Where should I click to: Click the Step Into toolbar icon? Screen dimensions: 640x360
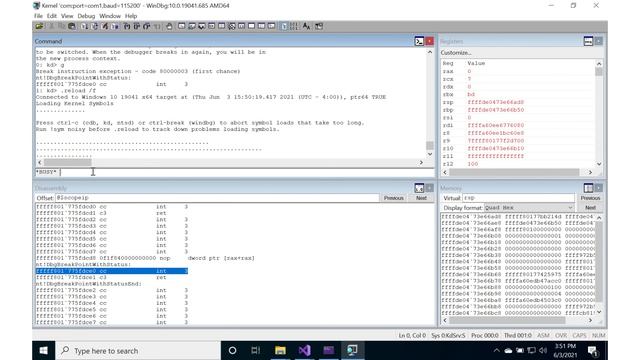pyautogui.click(x=127, y=27)
